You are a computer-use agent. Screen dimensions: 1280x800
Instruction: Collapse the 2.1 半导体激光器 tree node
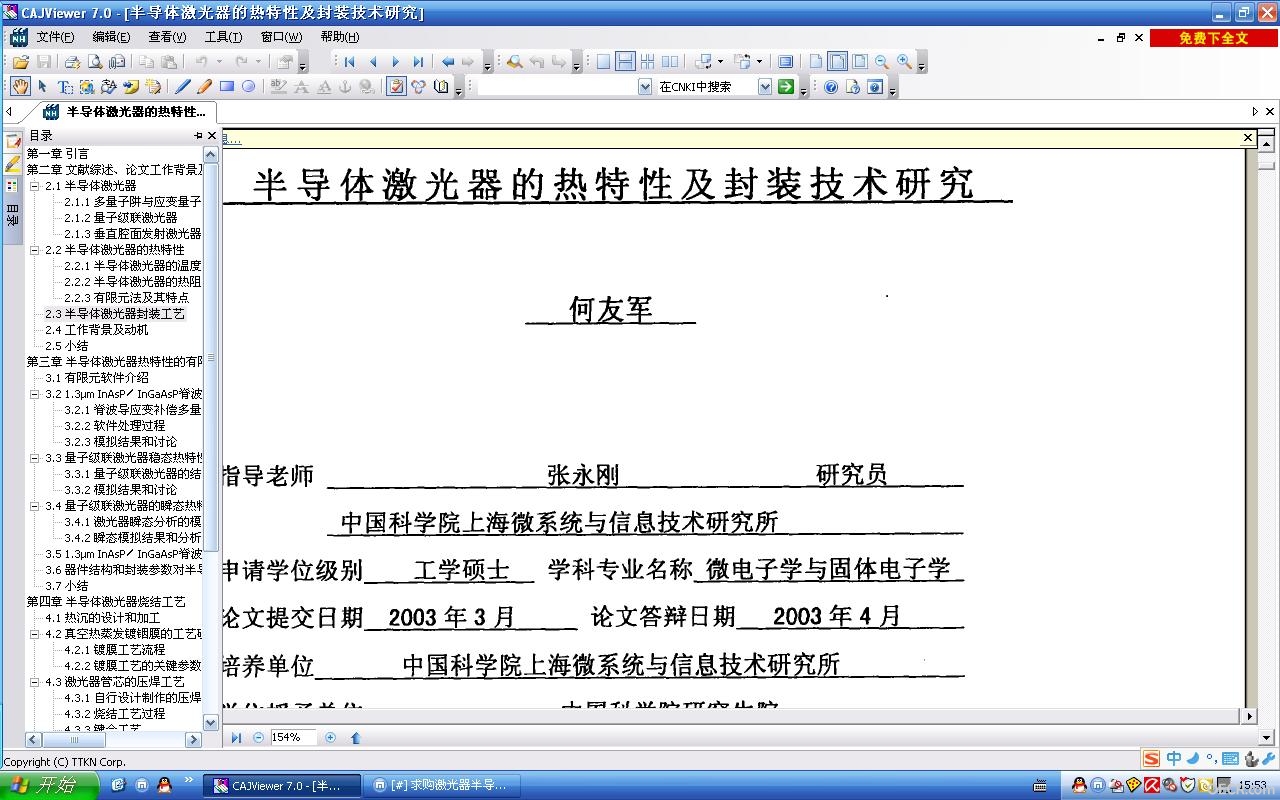pyautogui.click(x=35, y=186)
